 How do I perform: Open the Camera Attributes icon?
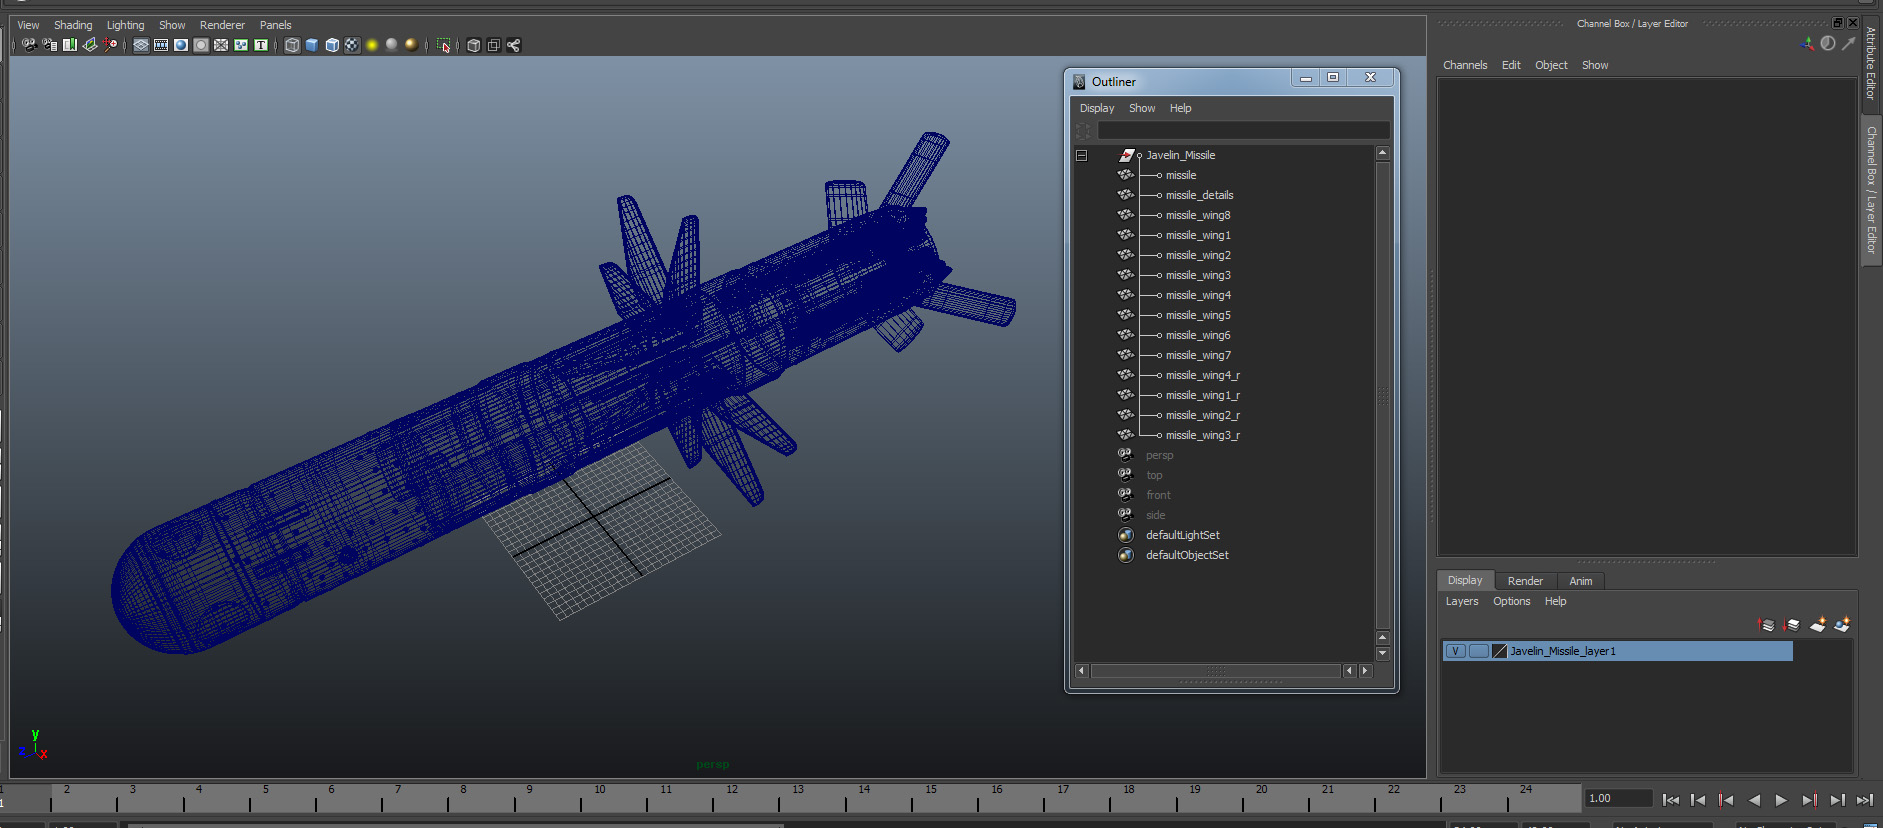(49, 45)
